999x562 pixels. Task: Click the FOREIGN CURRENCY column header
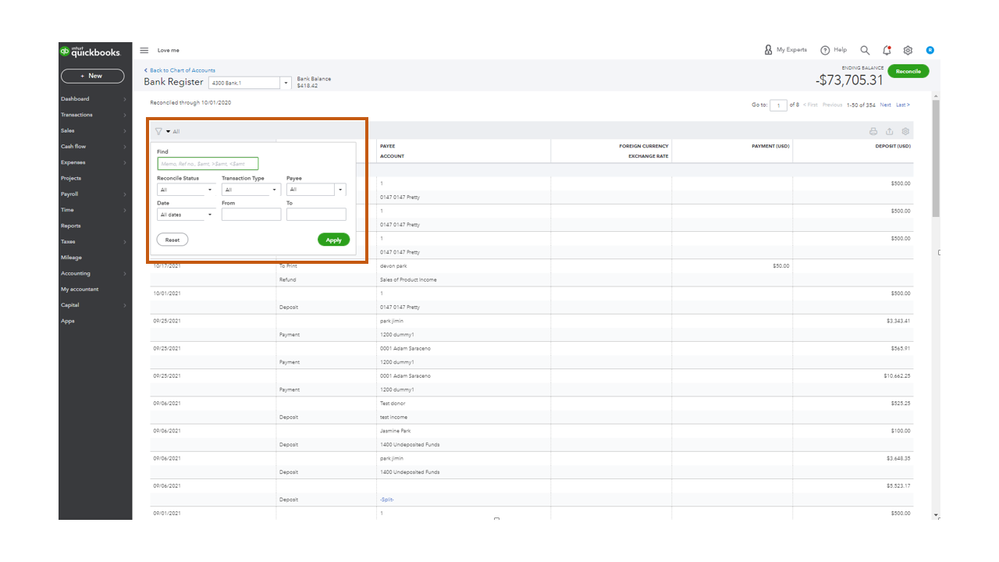click(643, 147)
